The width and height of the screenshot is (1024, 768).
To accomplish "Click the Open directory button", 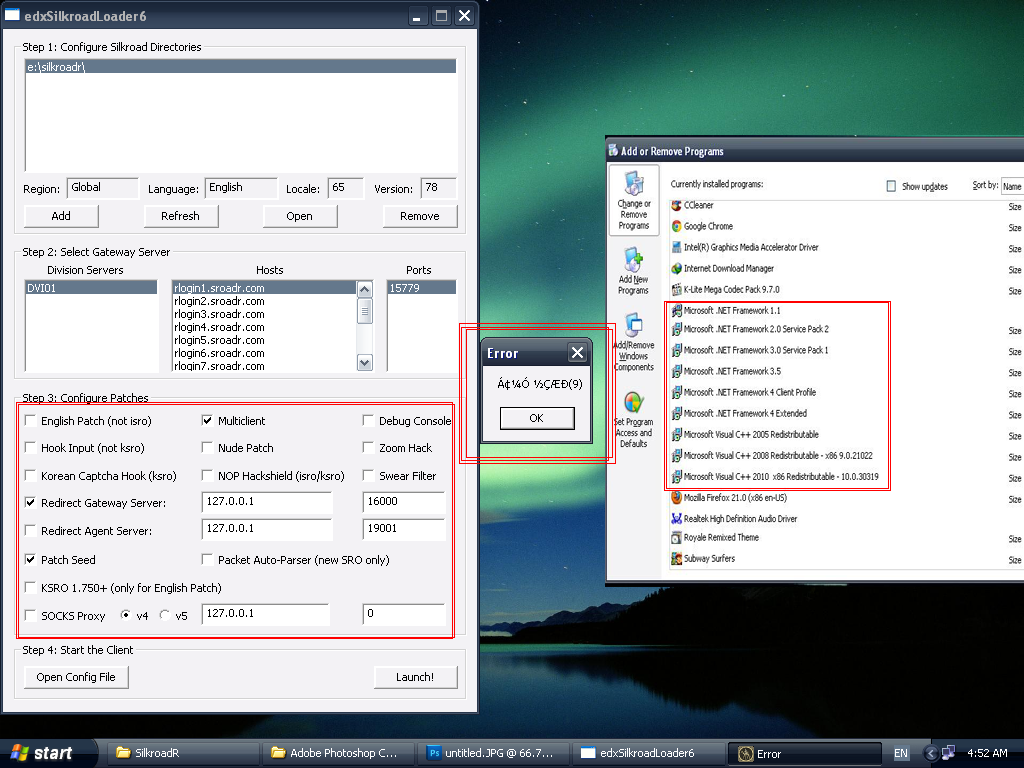I will [300, 216].
